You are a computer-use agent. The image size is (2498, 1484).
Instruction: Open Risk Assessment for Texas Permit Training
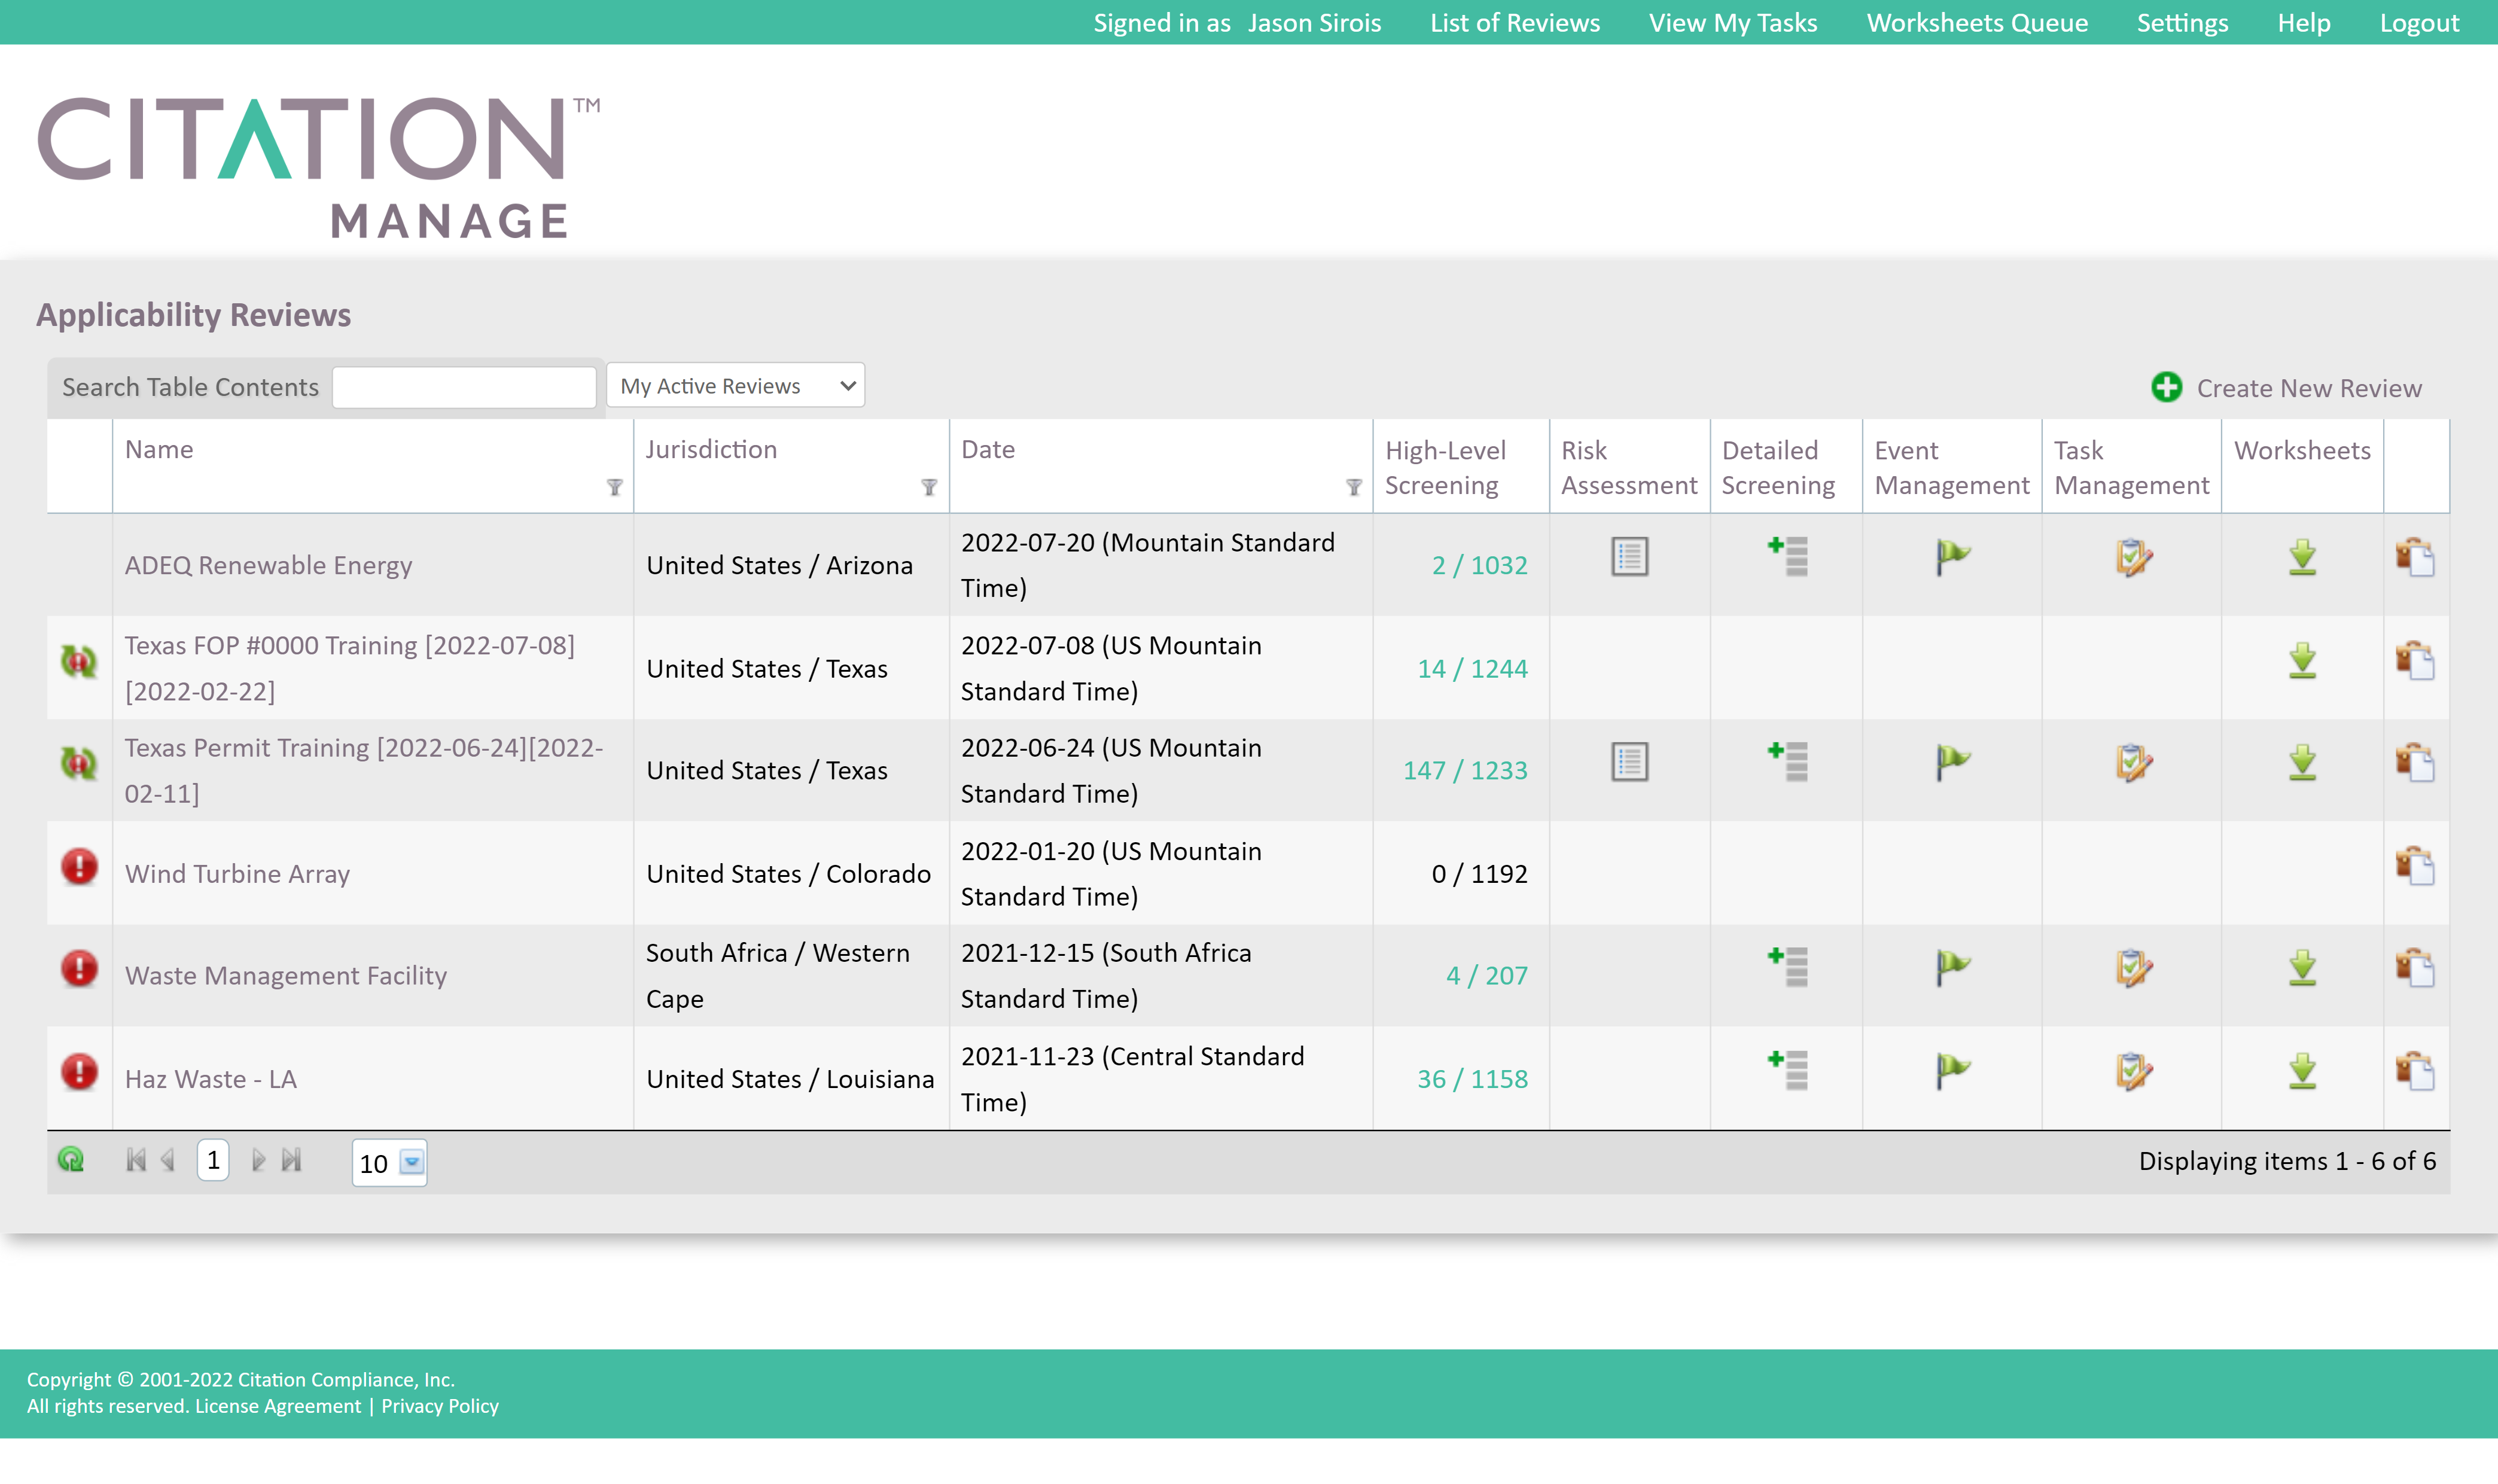coord(1629,763)
